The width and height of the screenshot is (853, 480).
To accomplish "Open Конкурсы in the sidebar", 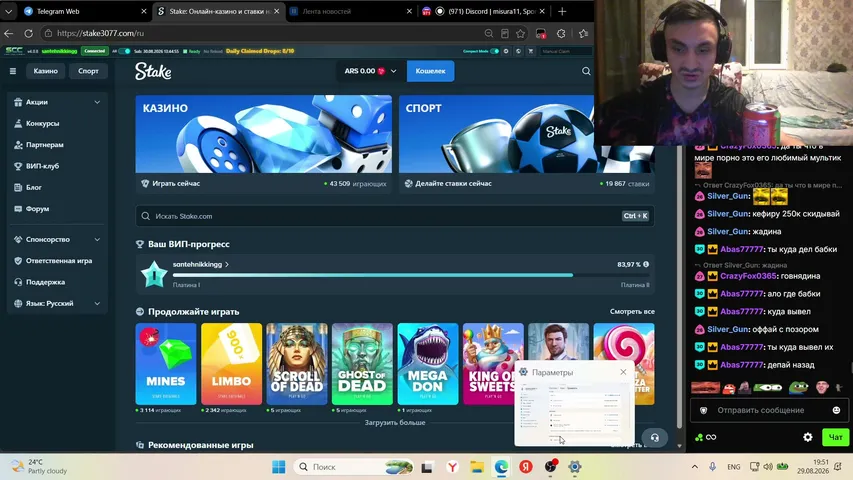I will 42,124.
